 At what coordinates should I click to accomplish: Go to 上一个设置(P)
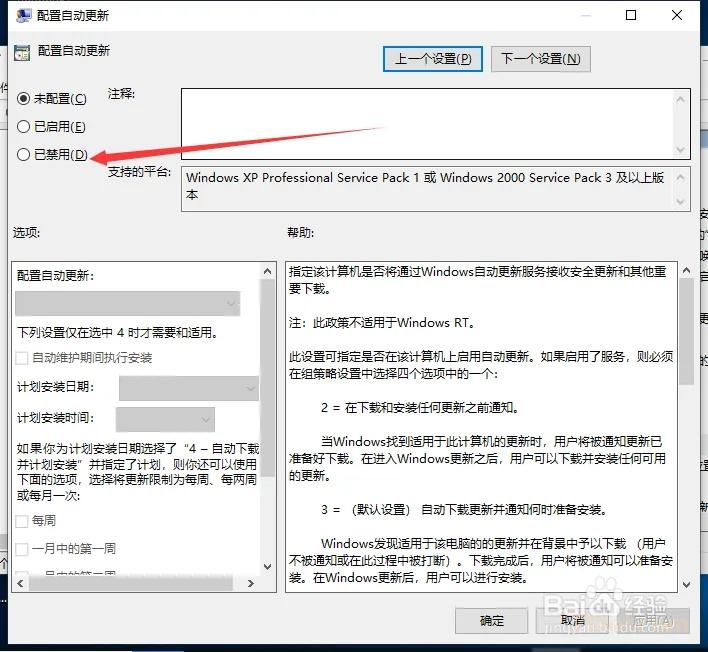tap(433, 59)
